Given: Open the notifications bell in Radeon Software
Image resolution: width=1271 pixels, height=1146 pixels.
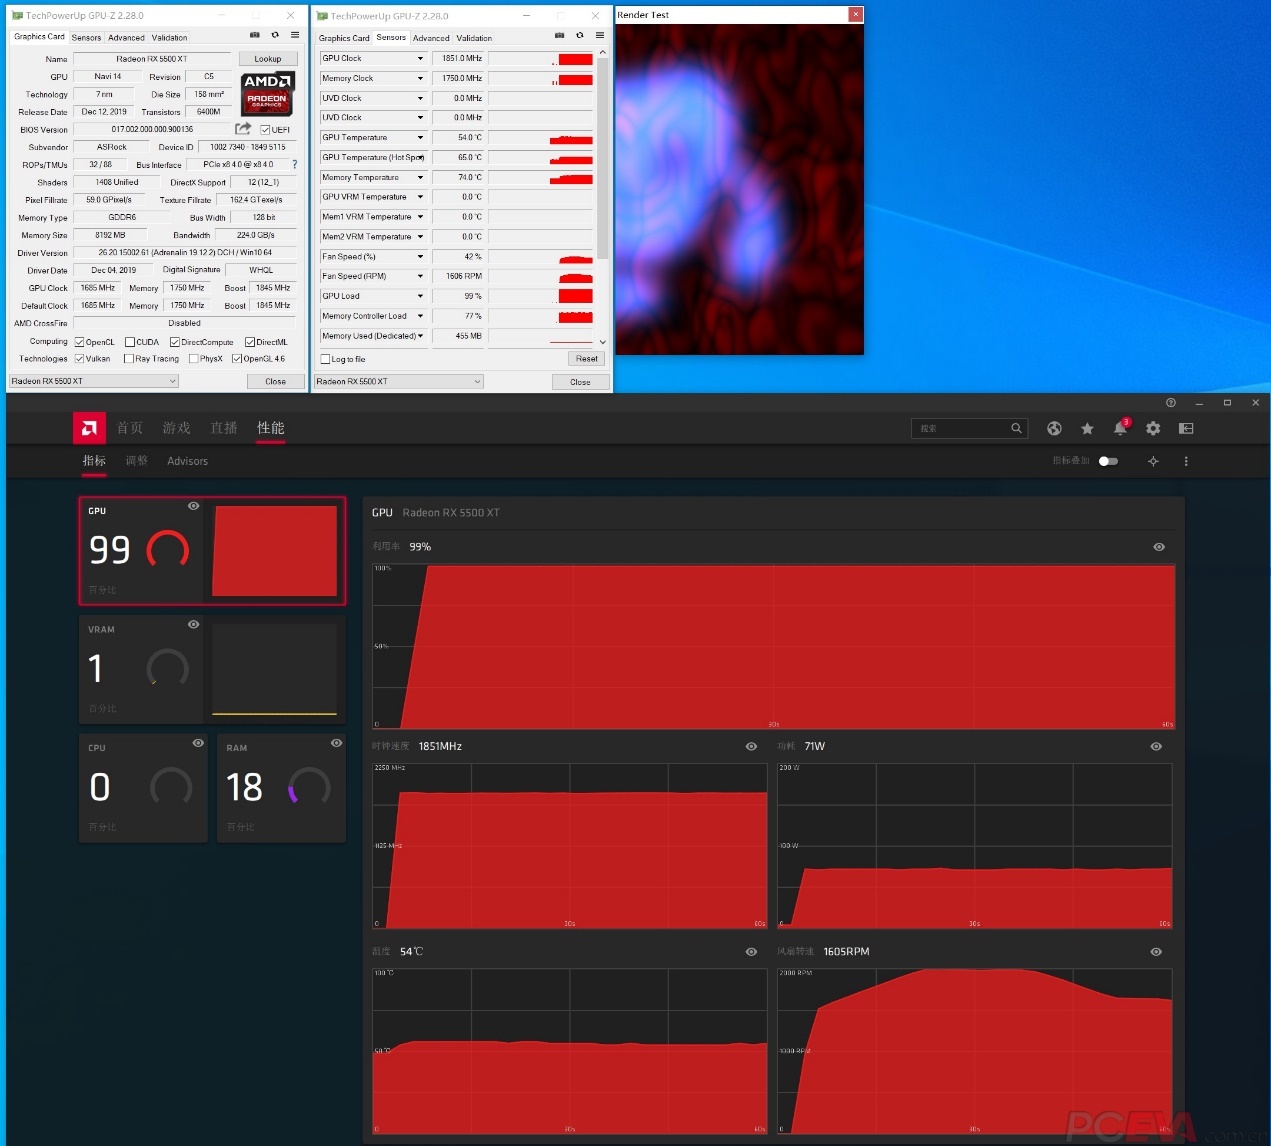Looking at the screenshot, I should [1120, 428].
